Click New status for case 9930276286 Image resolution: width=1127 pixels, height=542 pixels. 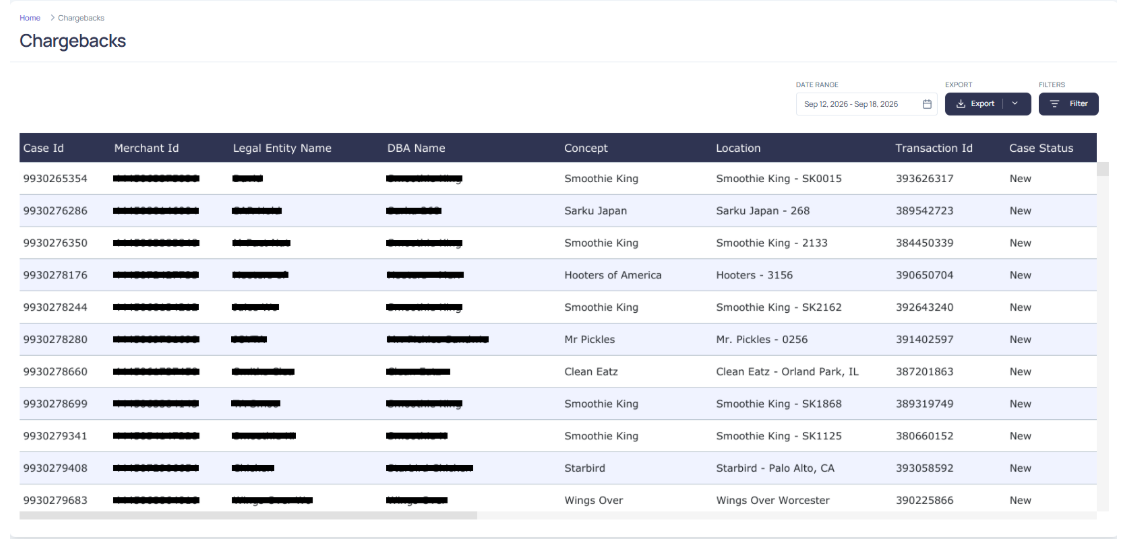click(1020, 211)
